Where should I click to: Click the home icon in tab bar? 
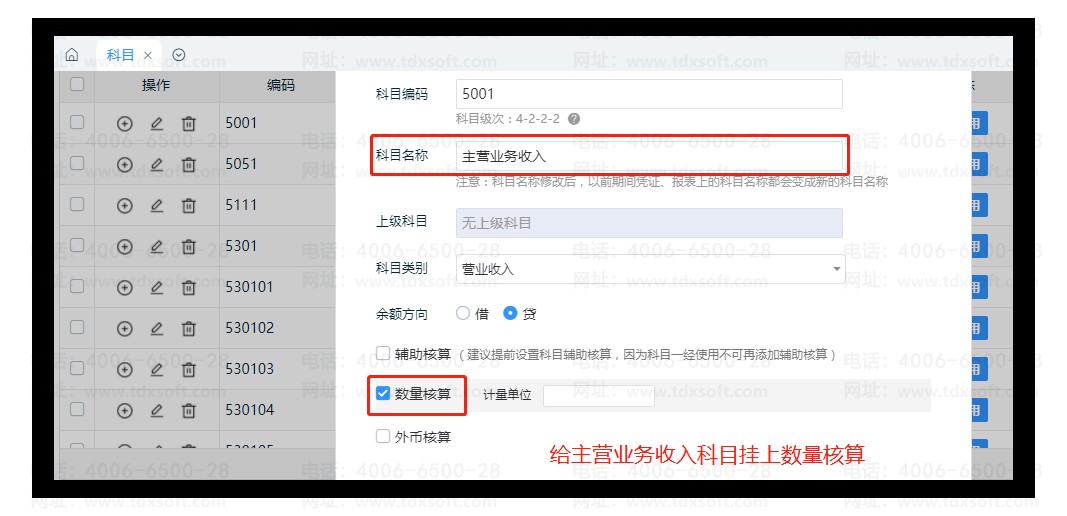tap(71, 56)
